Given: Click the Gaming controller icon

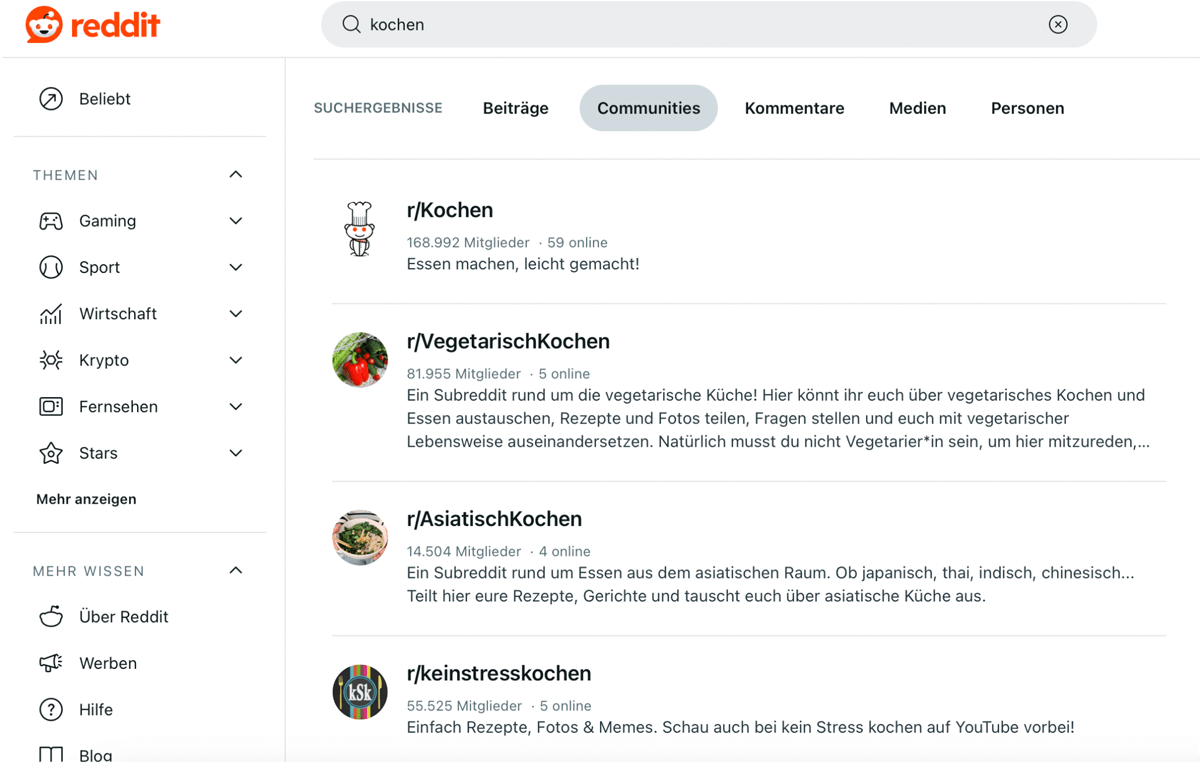Looking at the screenshot, I should pos(51,221).
